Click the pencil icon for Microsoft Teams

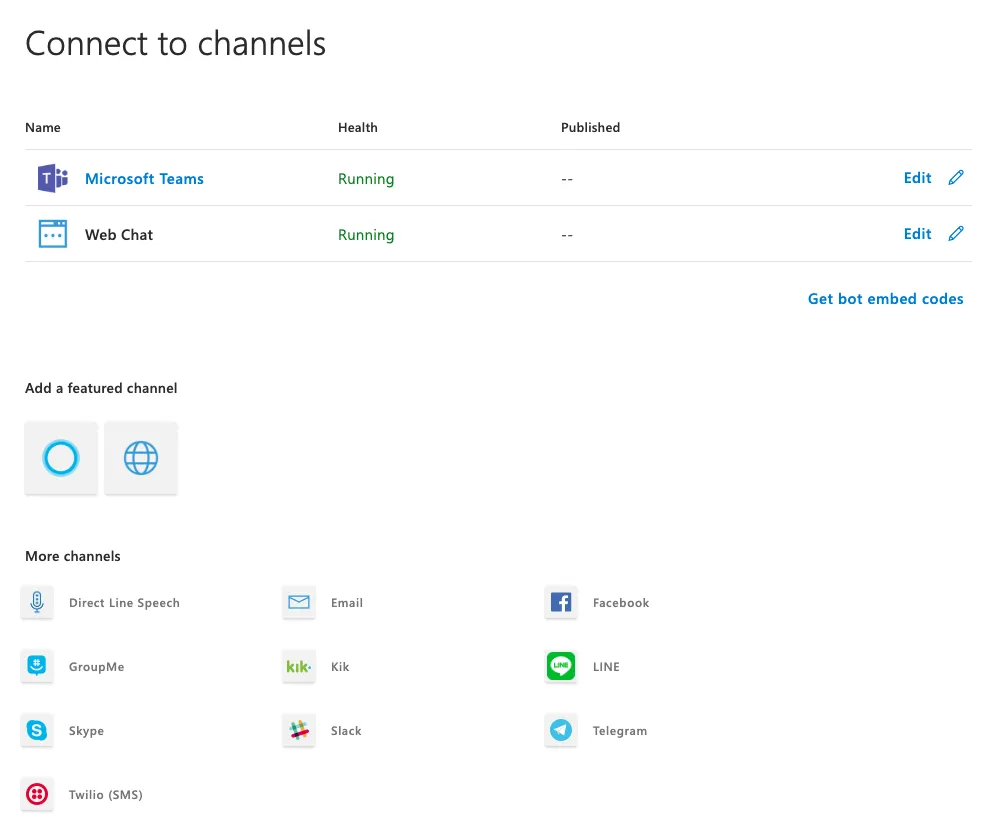pos(956,178)
